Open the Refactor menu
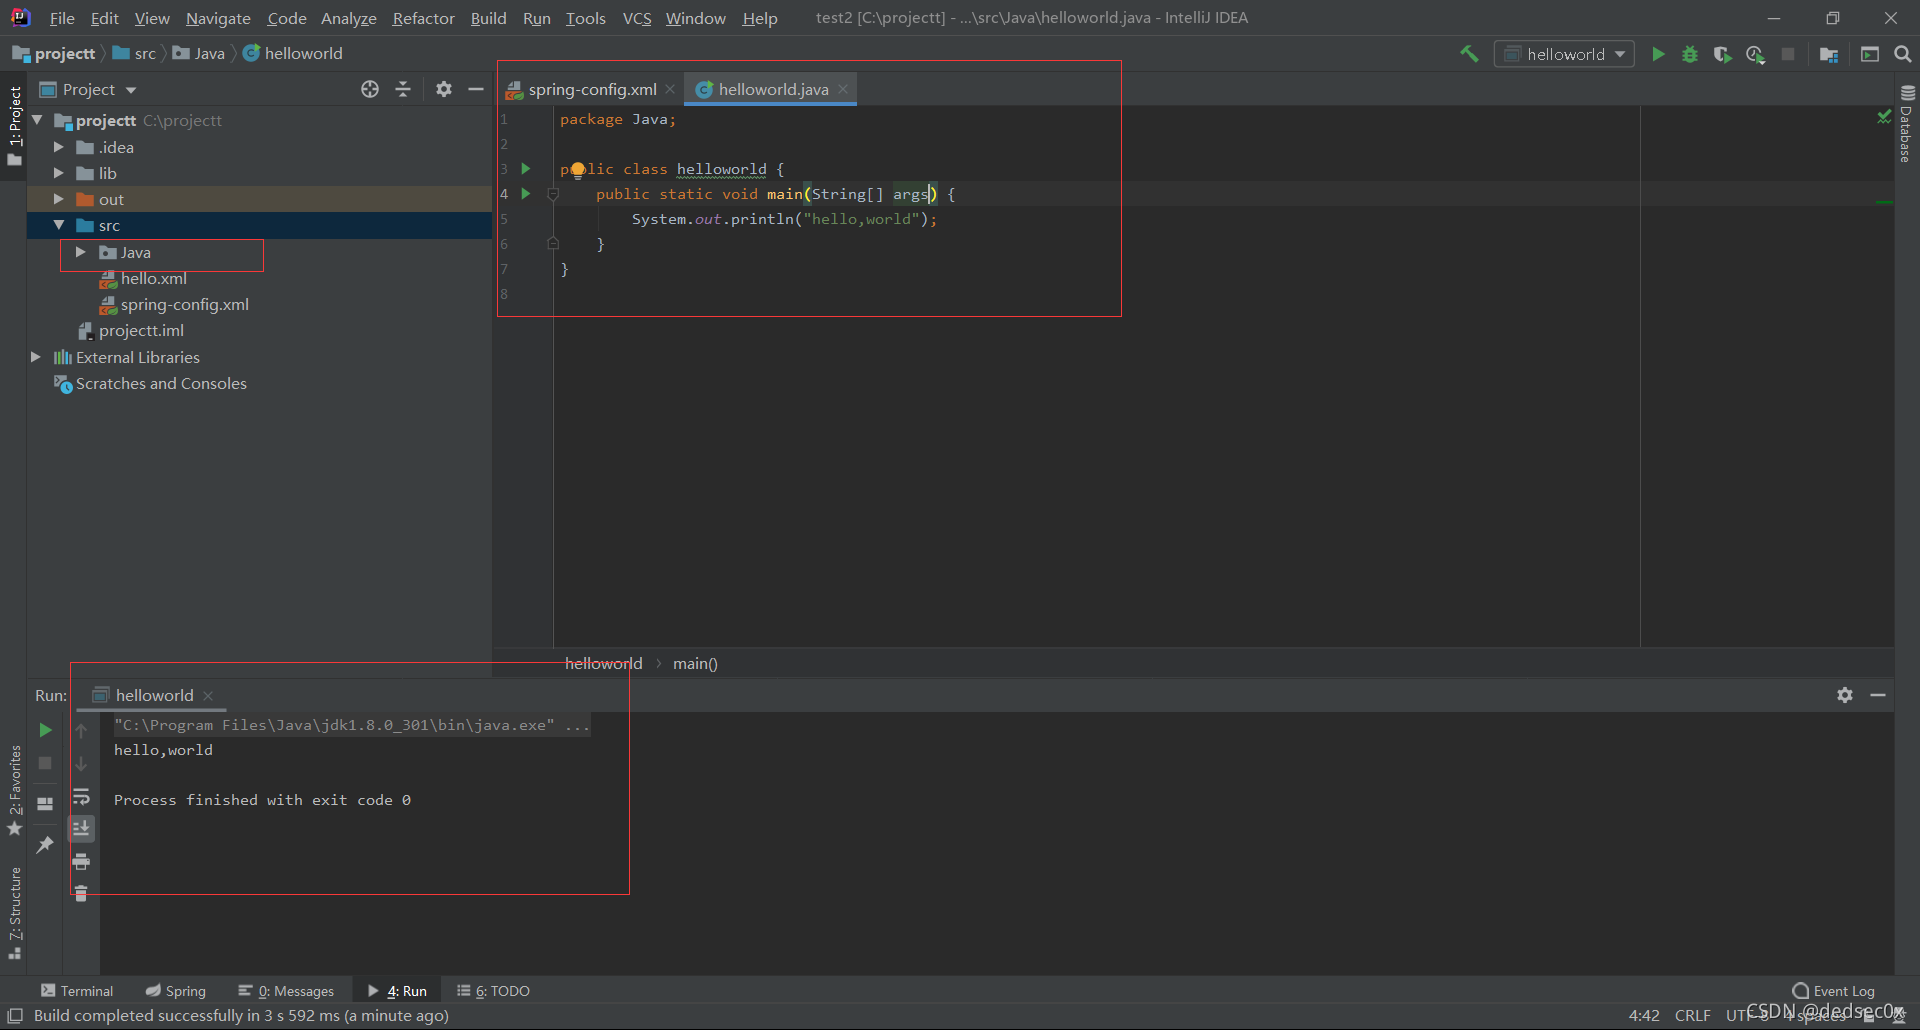 (x=423, y=18)
